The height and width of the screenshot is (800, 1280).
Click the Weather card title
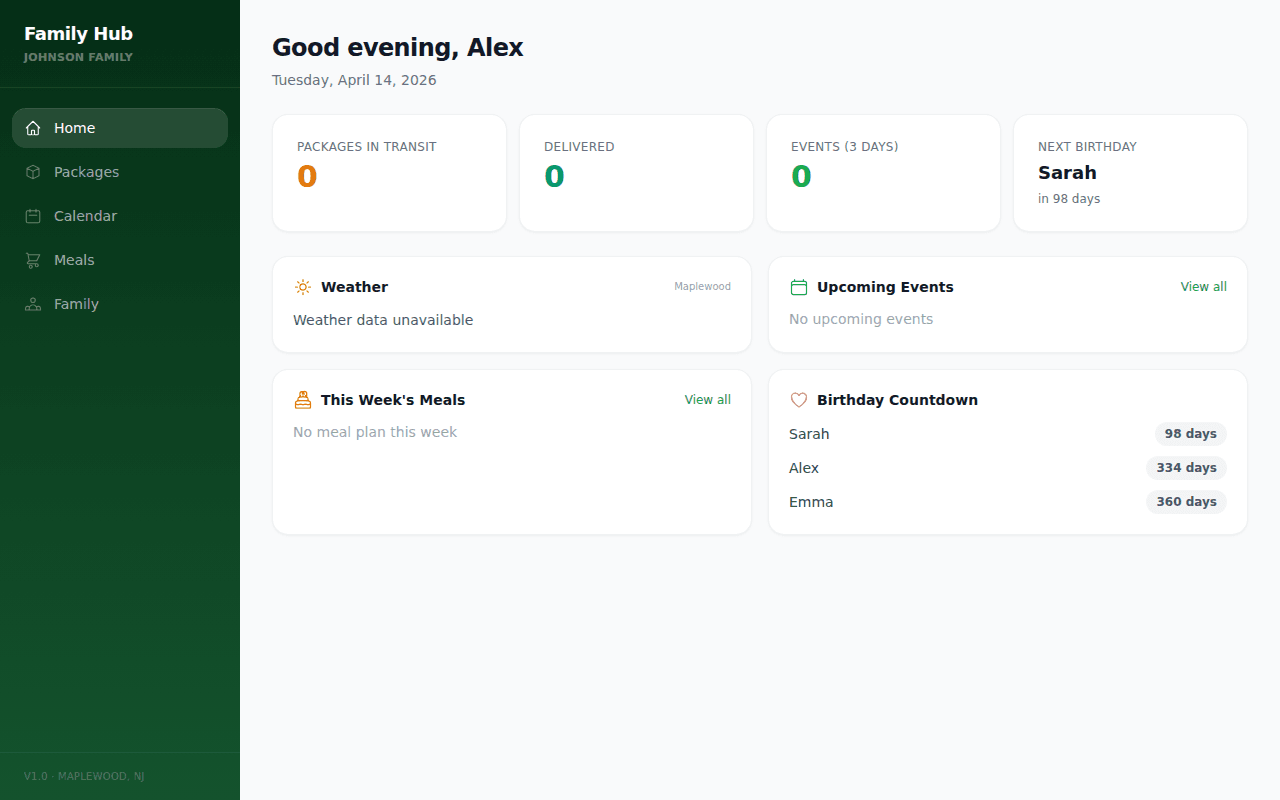pyautogui.click(x=354, y=287)
